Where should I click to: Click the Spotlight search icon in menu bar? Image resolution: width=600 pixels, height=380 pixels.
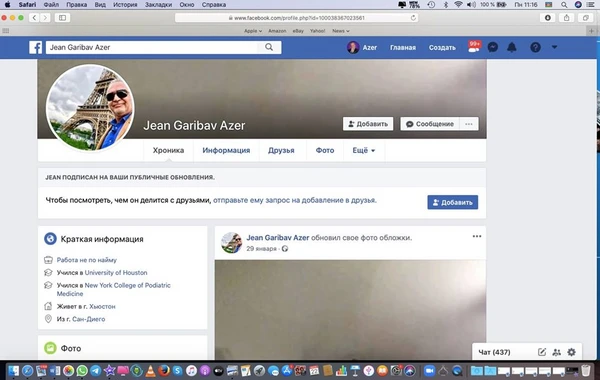(x=564, y=5)
